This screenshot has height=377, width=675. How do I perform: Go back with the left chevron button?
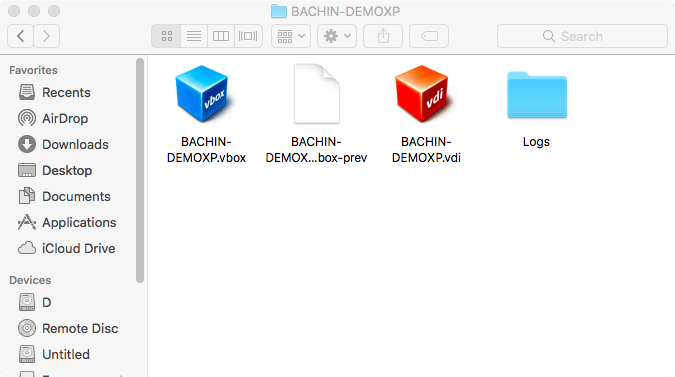pos(20,36)
